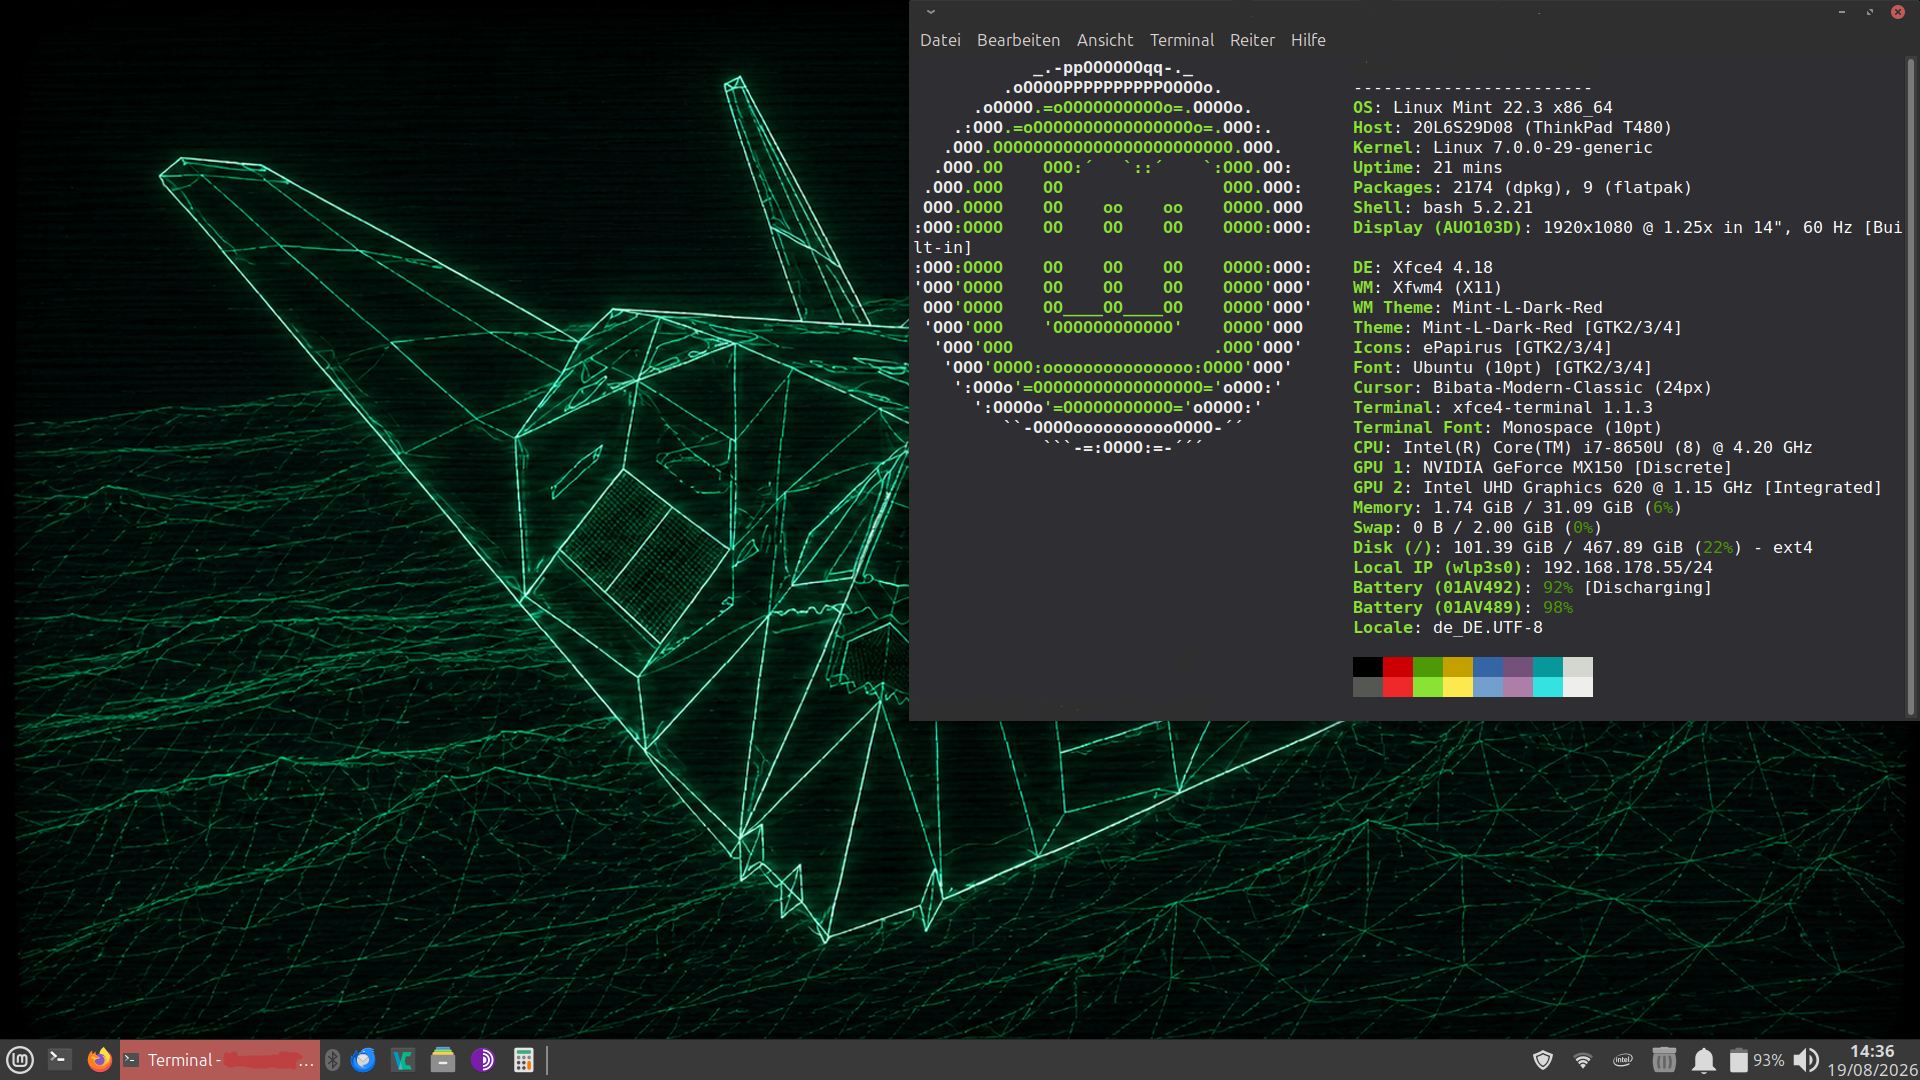Viewport: 1920px width, 1080px height.
Task: Close the terminal window
Action: click(x=1898, y=12)
